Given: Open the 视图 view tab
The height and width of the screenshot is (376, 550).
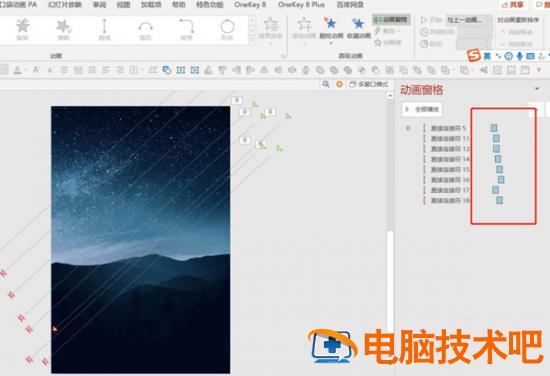Looking at the screenshot, I should (123, 5).
